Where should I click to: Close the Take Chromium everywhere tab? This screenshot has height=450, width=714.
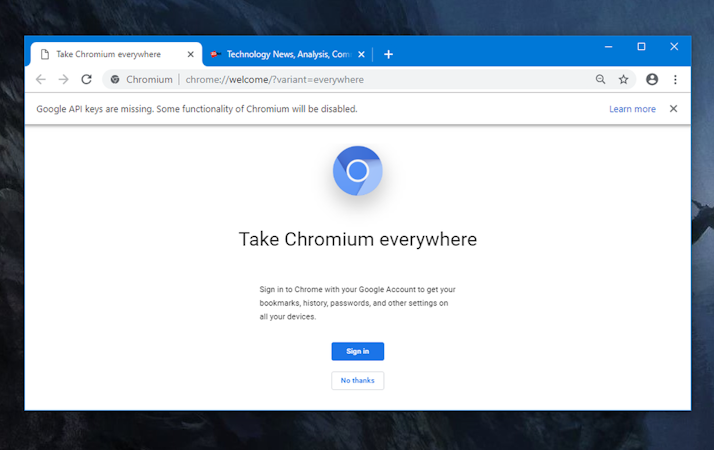191,54
